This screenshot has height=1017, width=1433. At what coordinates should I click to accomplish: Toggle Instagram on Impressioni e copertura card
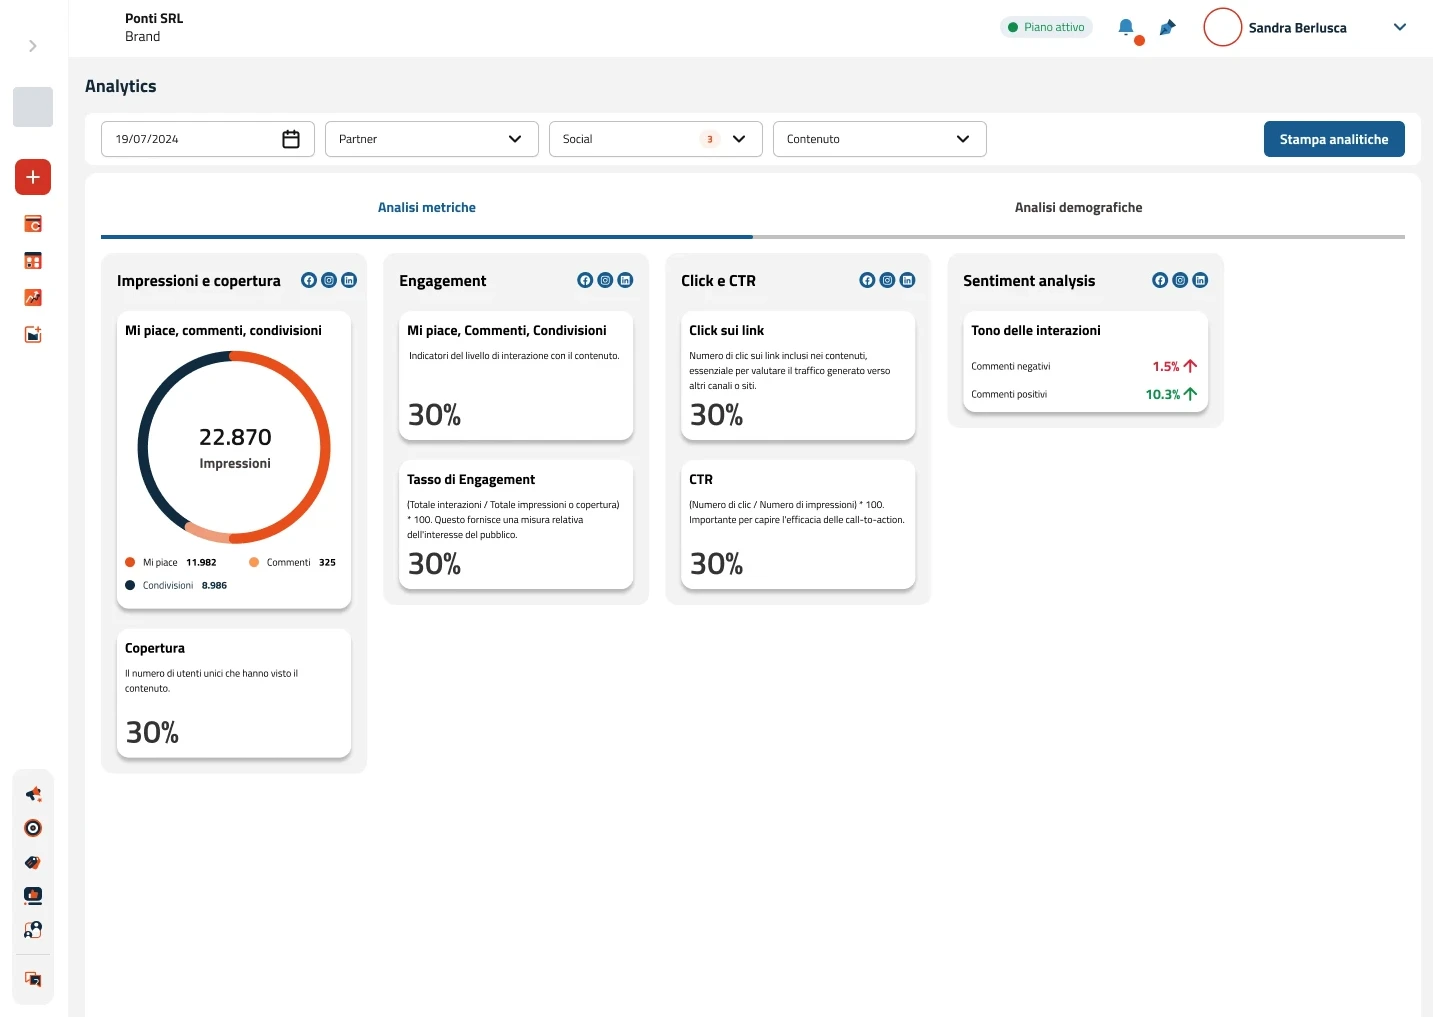point(329,280)
